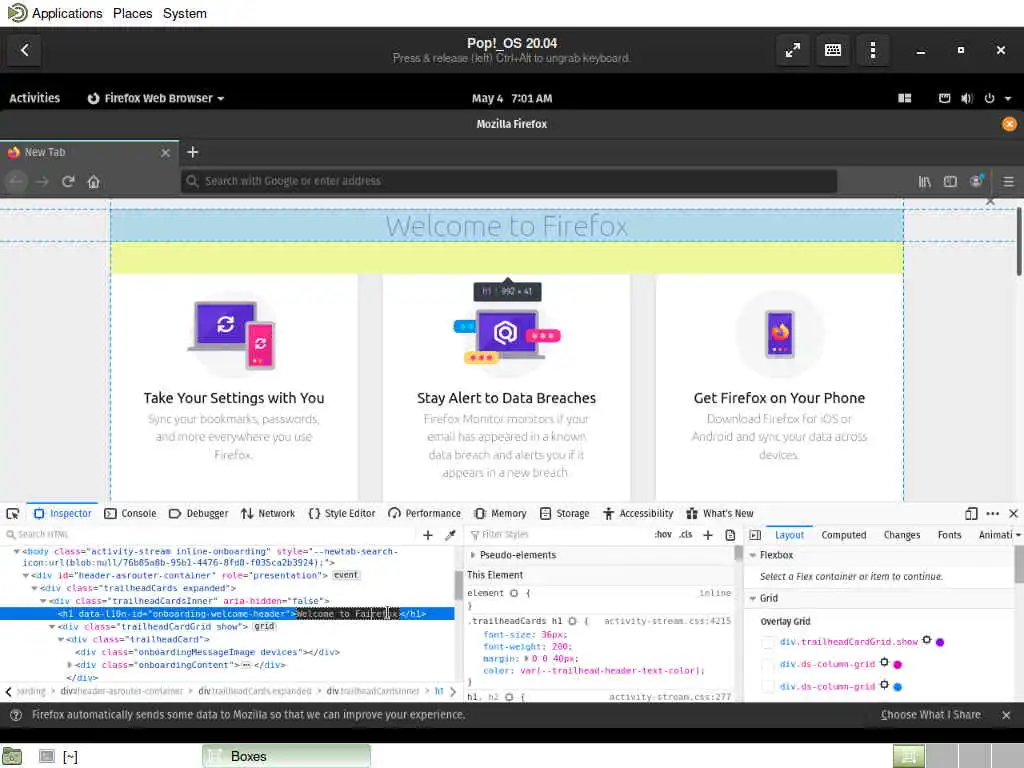Expand the onboardingContent div node

point(69,665)
